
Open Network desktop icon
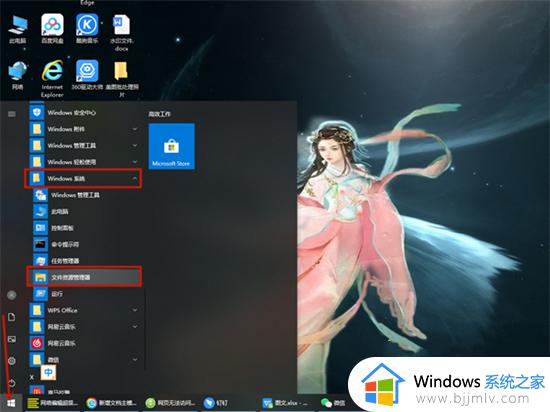pos(18,75)
